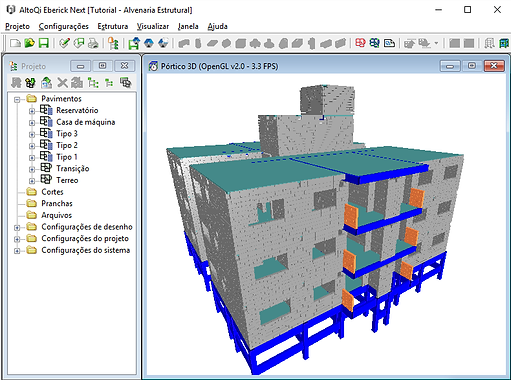Expand all tree nodes icon in Projeto panel

point(93,82)
